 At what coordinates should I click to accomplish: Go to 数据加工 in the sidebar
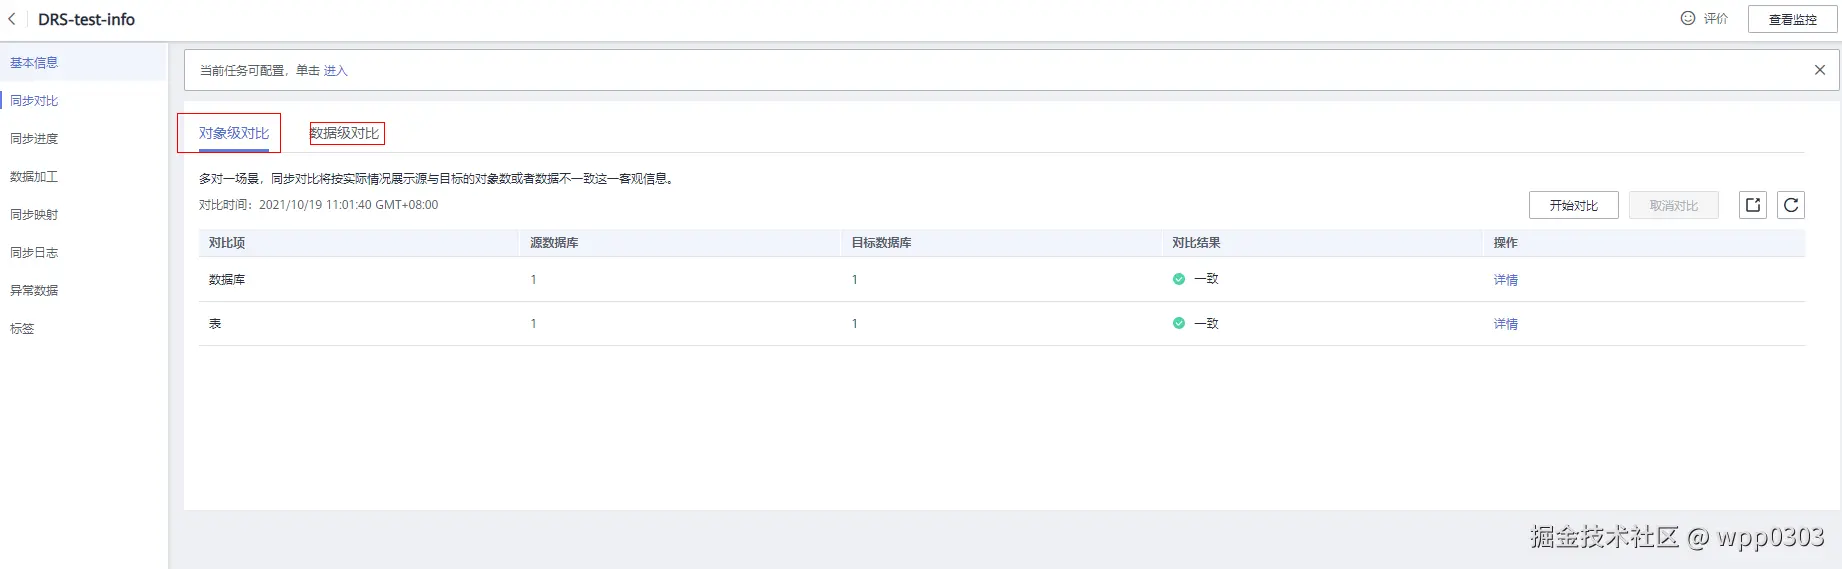[34, 176]
